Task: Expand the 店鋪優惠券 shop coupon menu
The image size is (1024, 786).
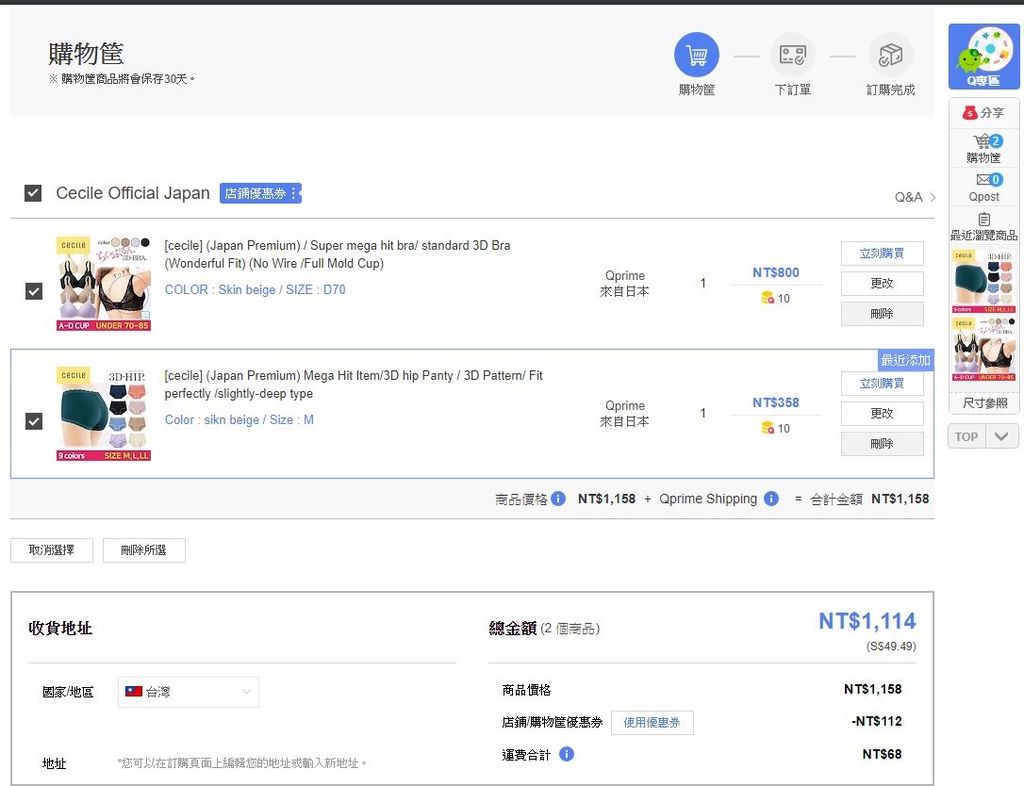Action: pyautogui.click(x=261, y=193)
